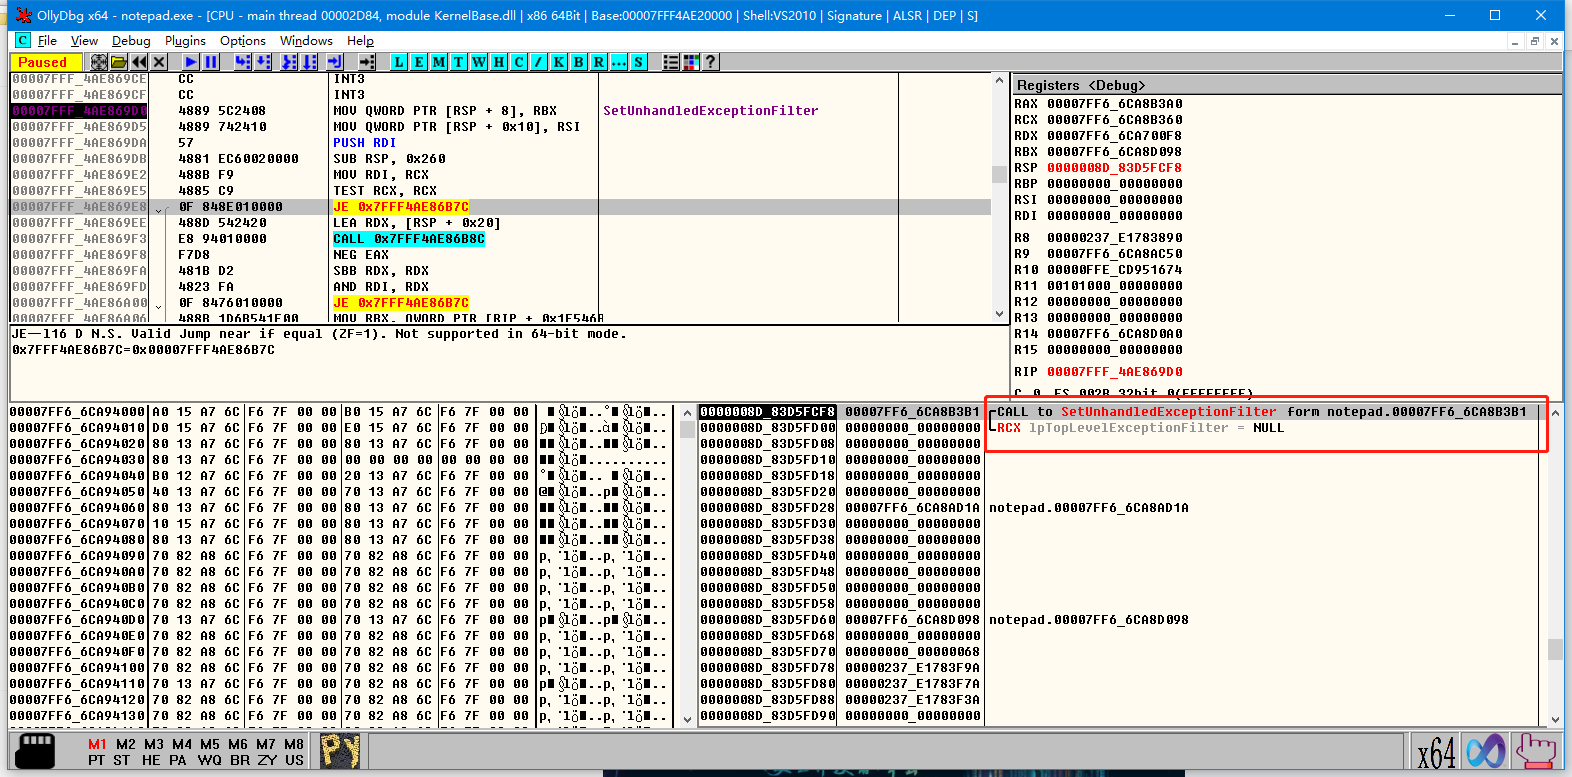Click the Trace over toolbar icon
Screen dimensions: 1572x777
point(310,62)
